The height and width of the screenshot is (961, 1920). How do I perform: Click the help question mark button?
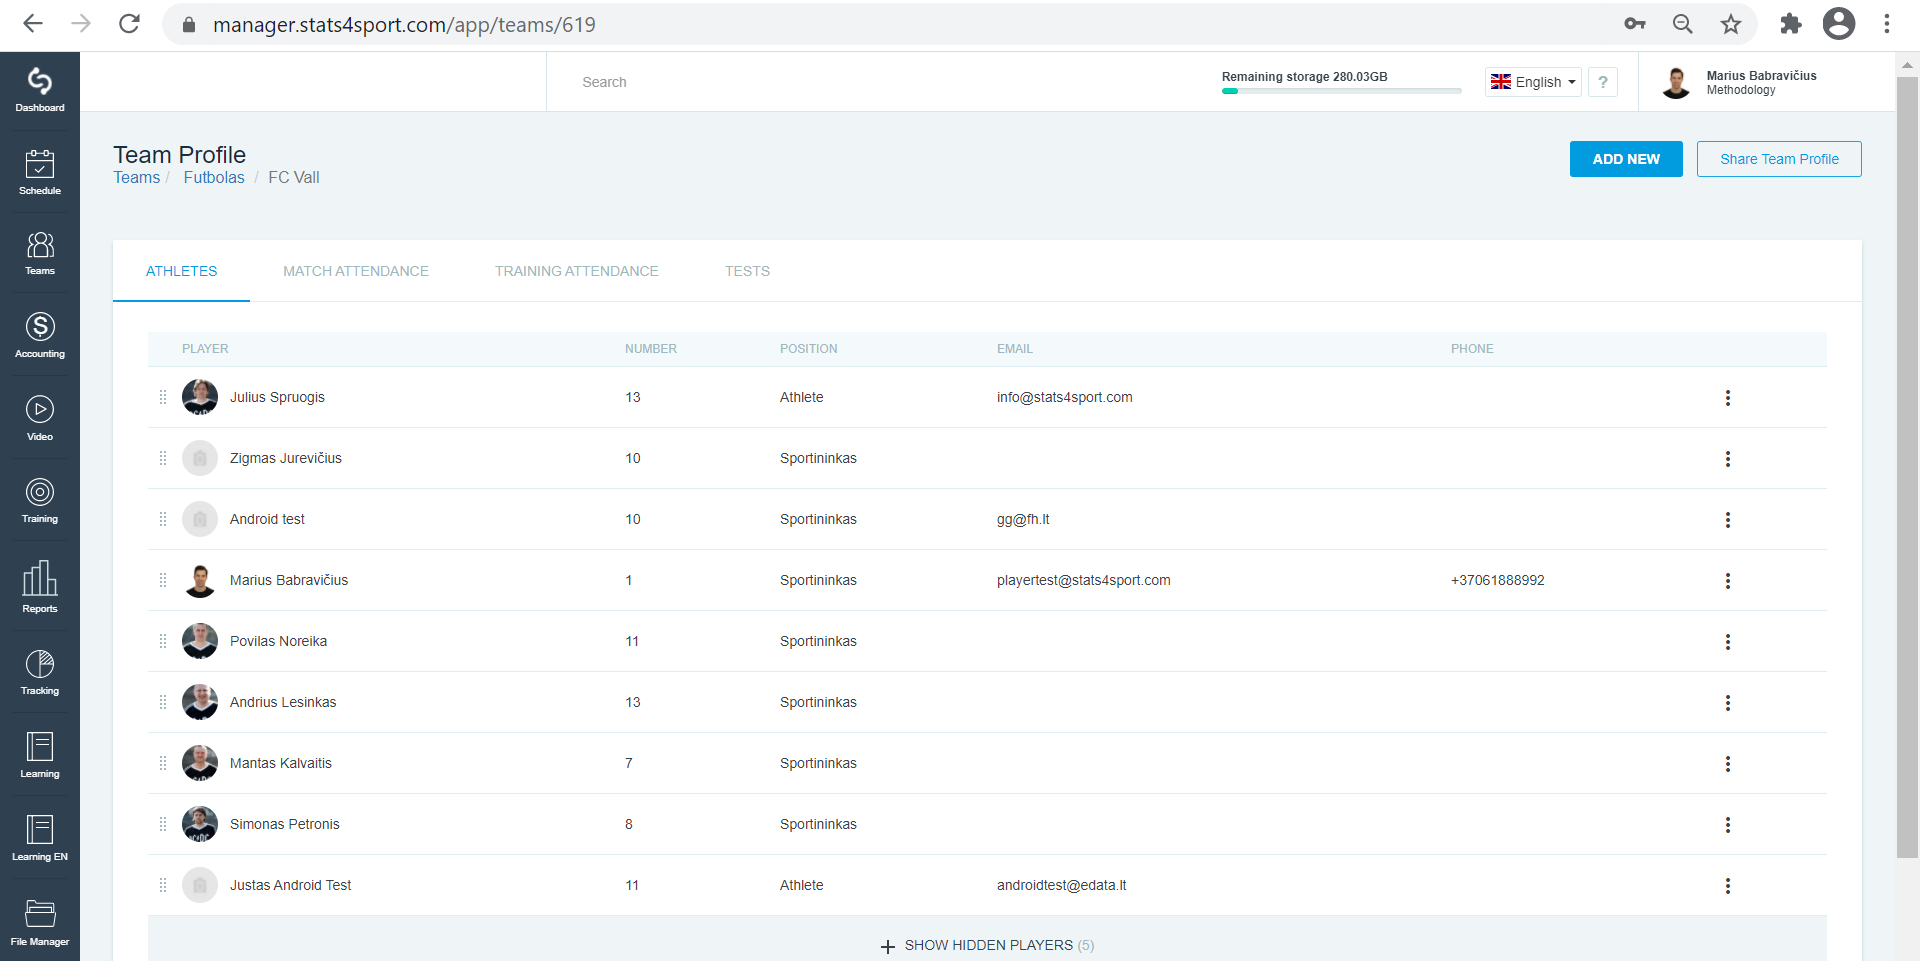[x=1603, y=82]
